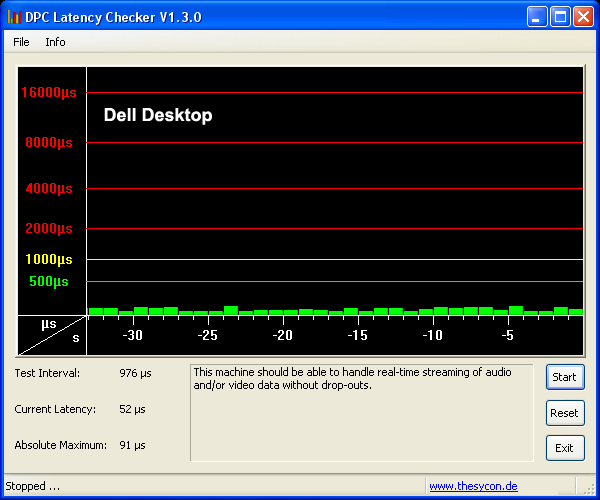Click the -15 time axis label
The image size is (600, 500).
click(358, 336)
